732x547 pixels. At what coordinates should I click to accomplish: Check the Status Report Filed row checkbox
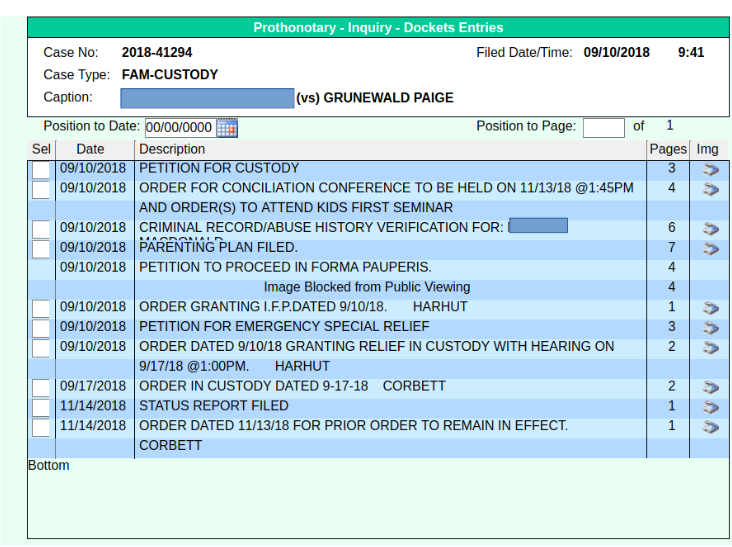[40, 408]
